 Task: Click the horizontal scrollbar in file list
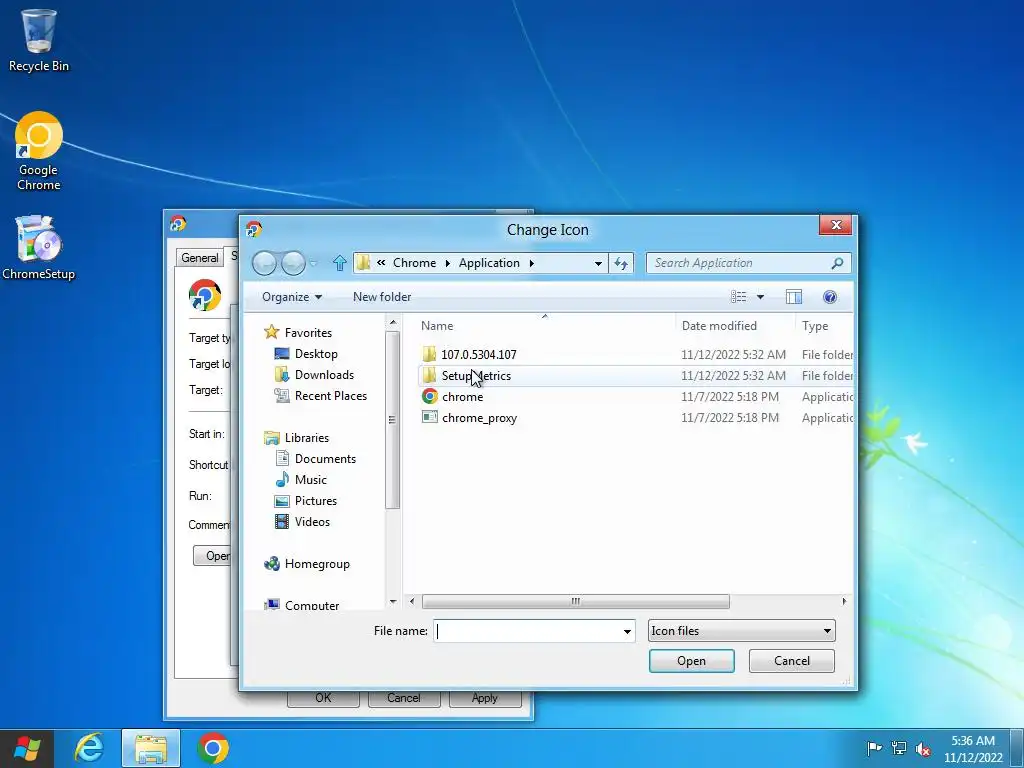tap(575, 601)
